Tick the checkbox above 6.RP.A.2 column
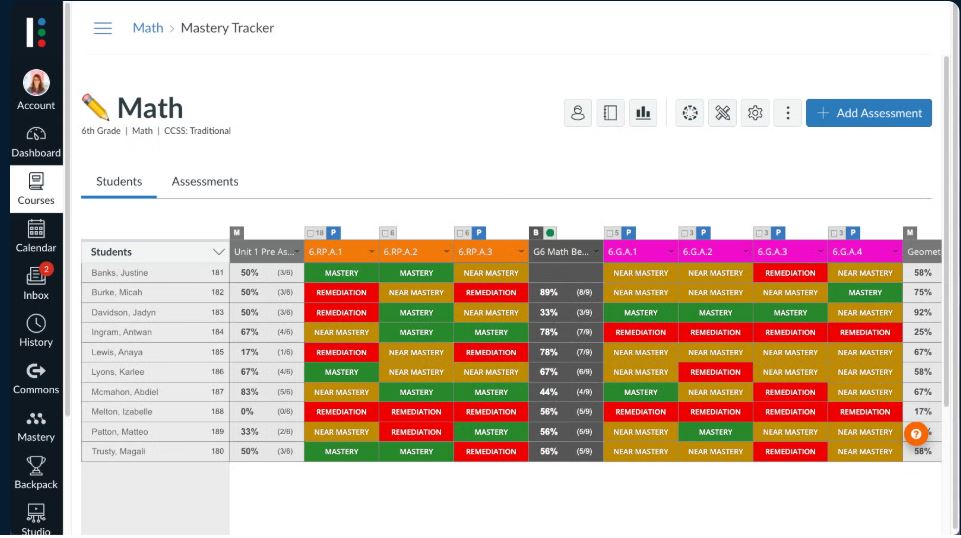 click(386, 233)
